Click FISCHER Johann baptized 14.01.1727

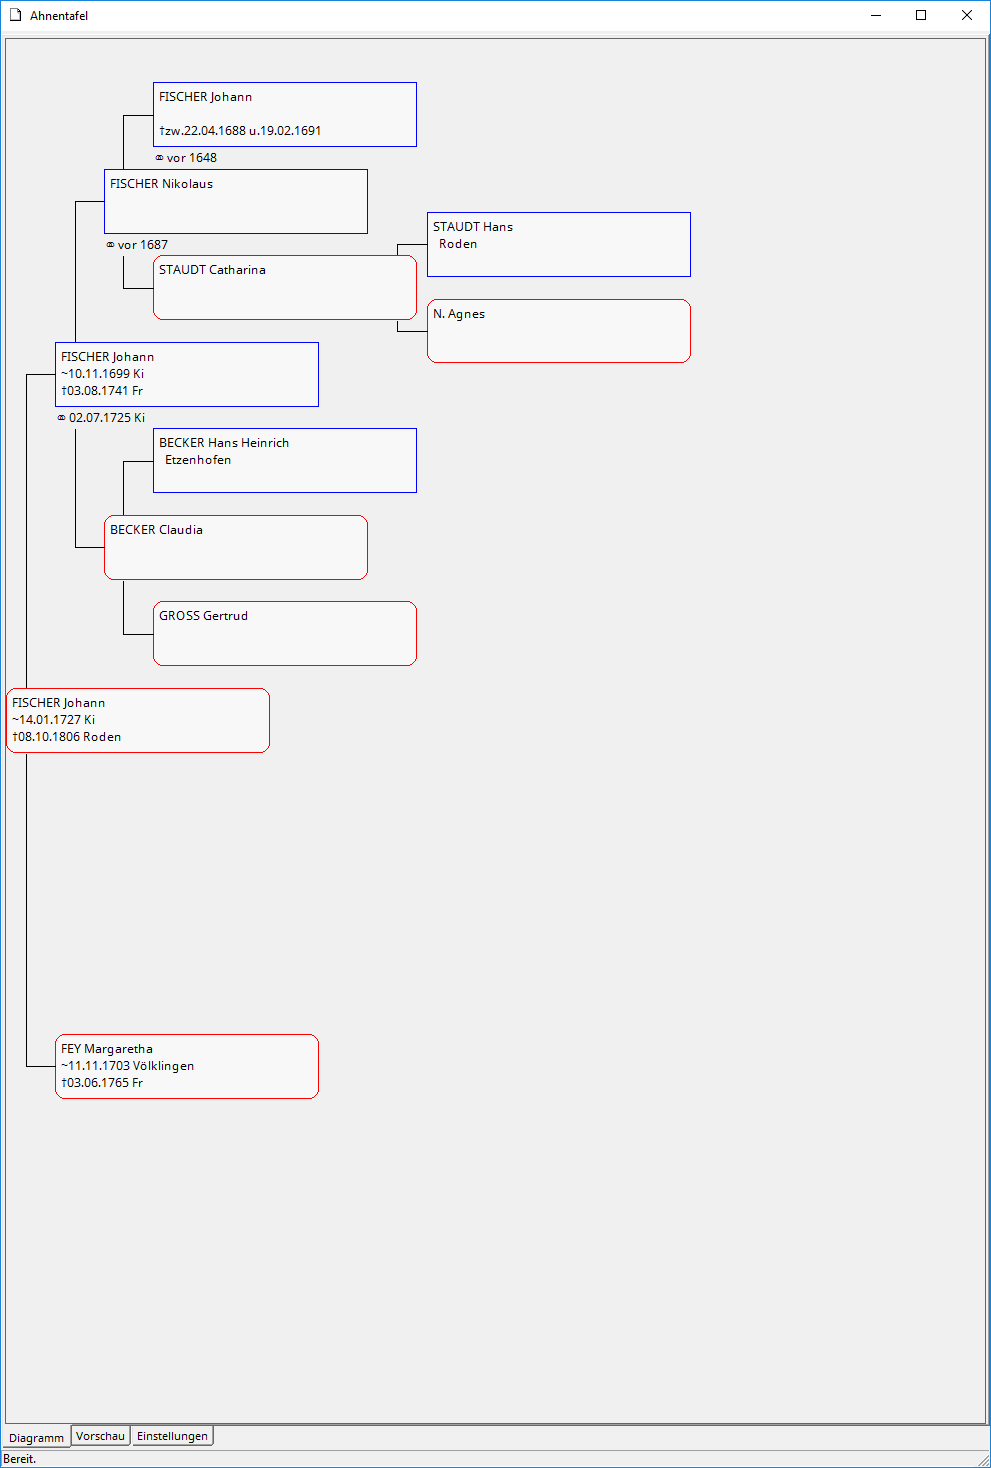[x=137, y=720]
